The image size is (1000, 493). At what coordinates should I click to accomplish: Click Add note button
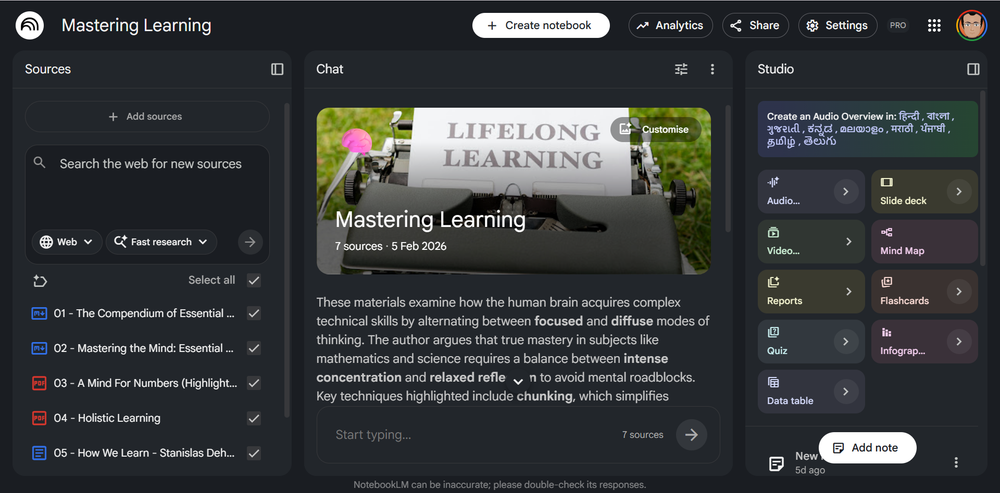[867, 448]
